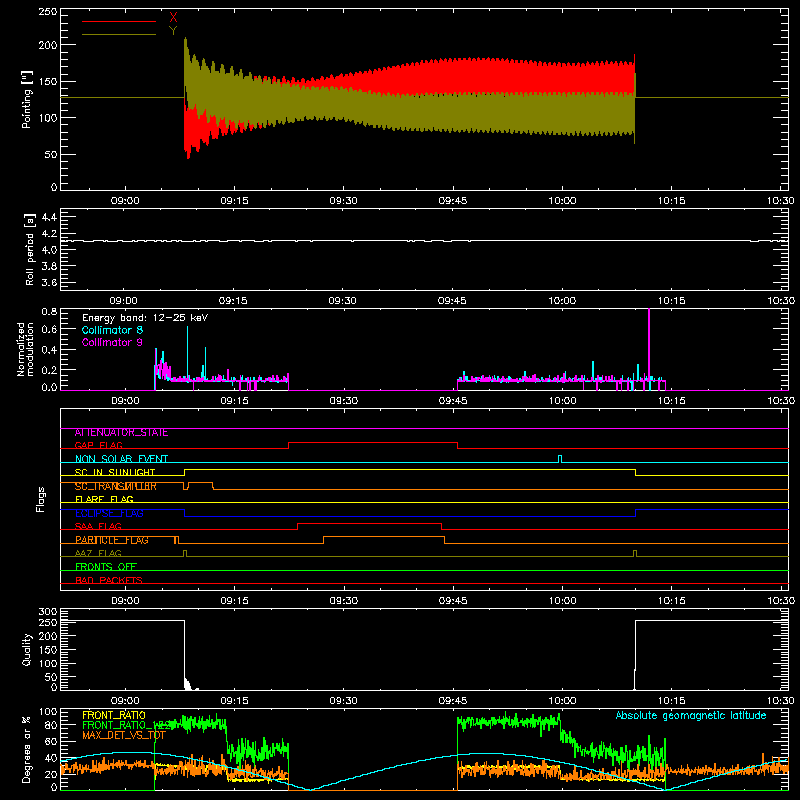This screenshot has height=800, width=800.
Task: Select 'Energy band: 12-25 keV' text
Action: pos(145,318)
